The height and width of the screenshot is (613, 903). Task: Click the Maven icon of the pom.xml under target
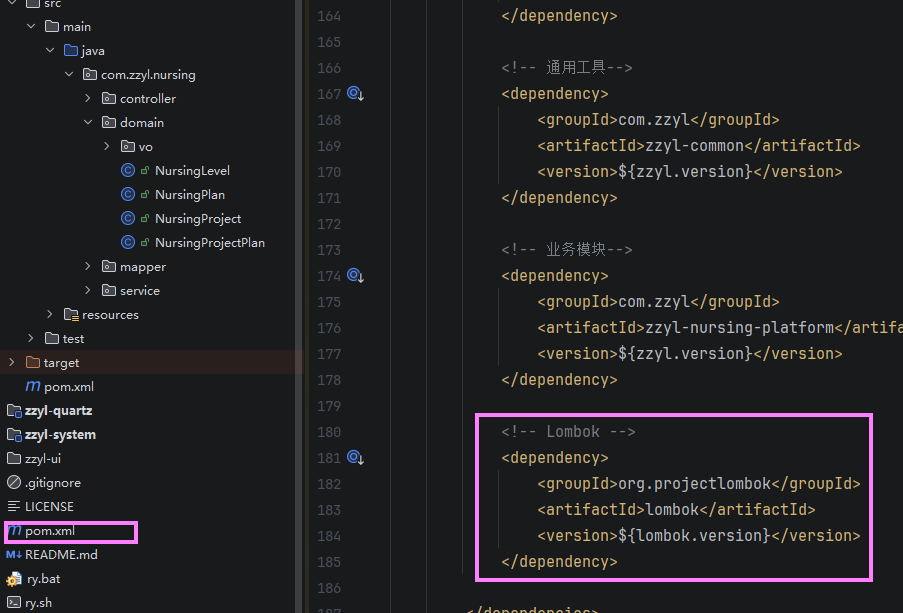33,387
